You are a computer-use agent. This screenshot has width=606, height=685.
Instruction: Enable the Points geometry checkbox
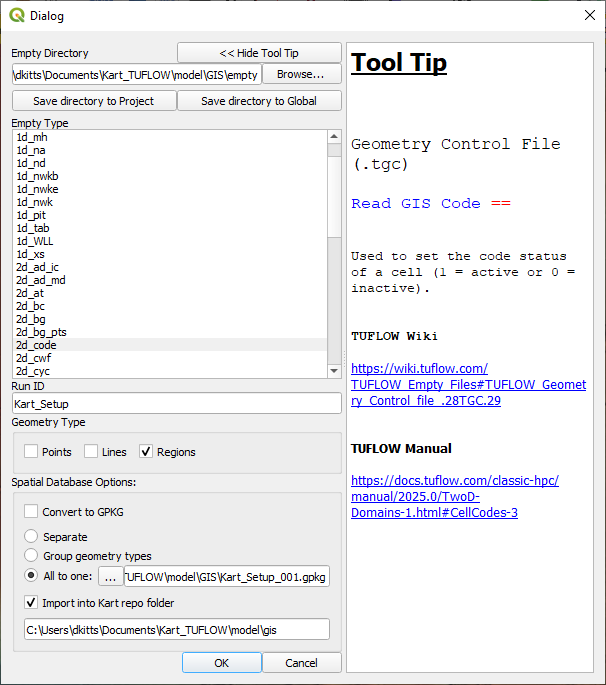click(32, 452)
